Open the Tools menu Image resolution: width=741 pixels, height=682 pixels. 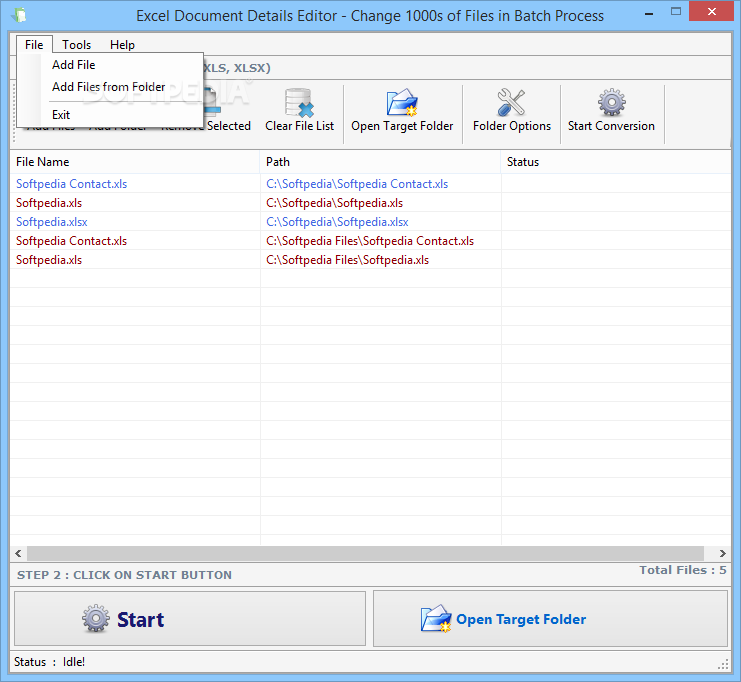pos(77,44)
